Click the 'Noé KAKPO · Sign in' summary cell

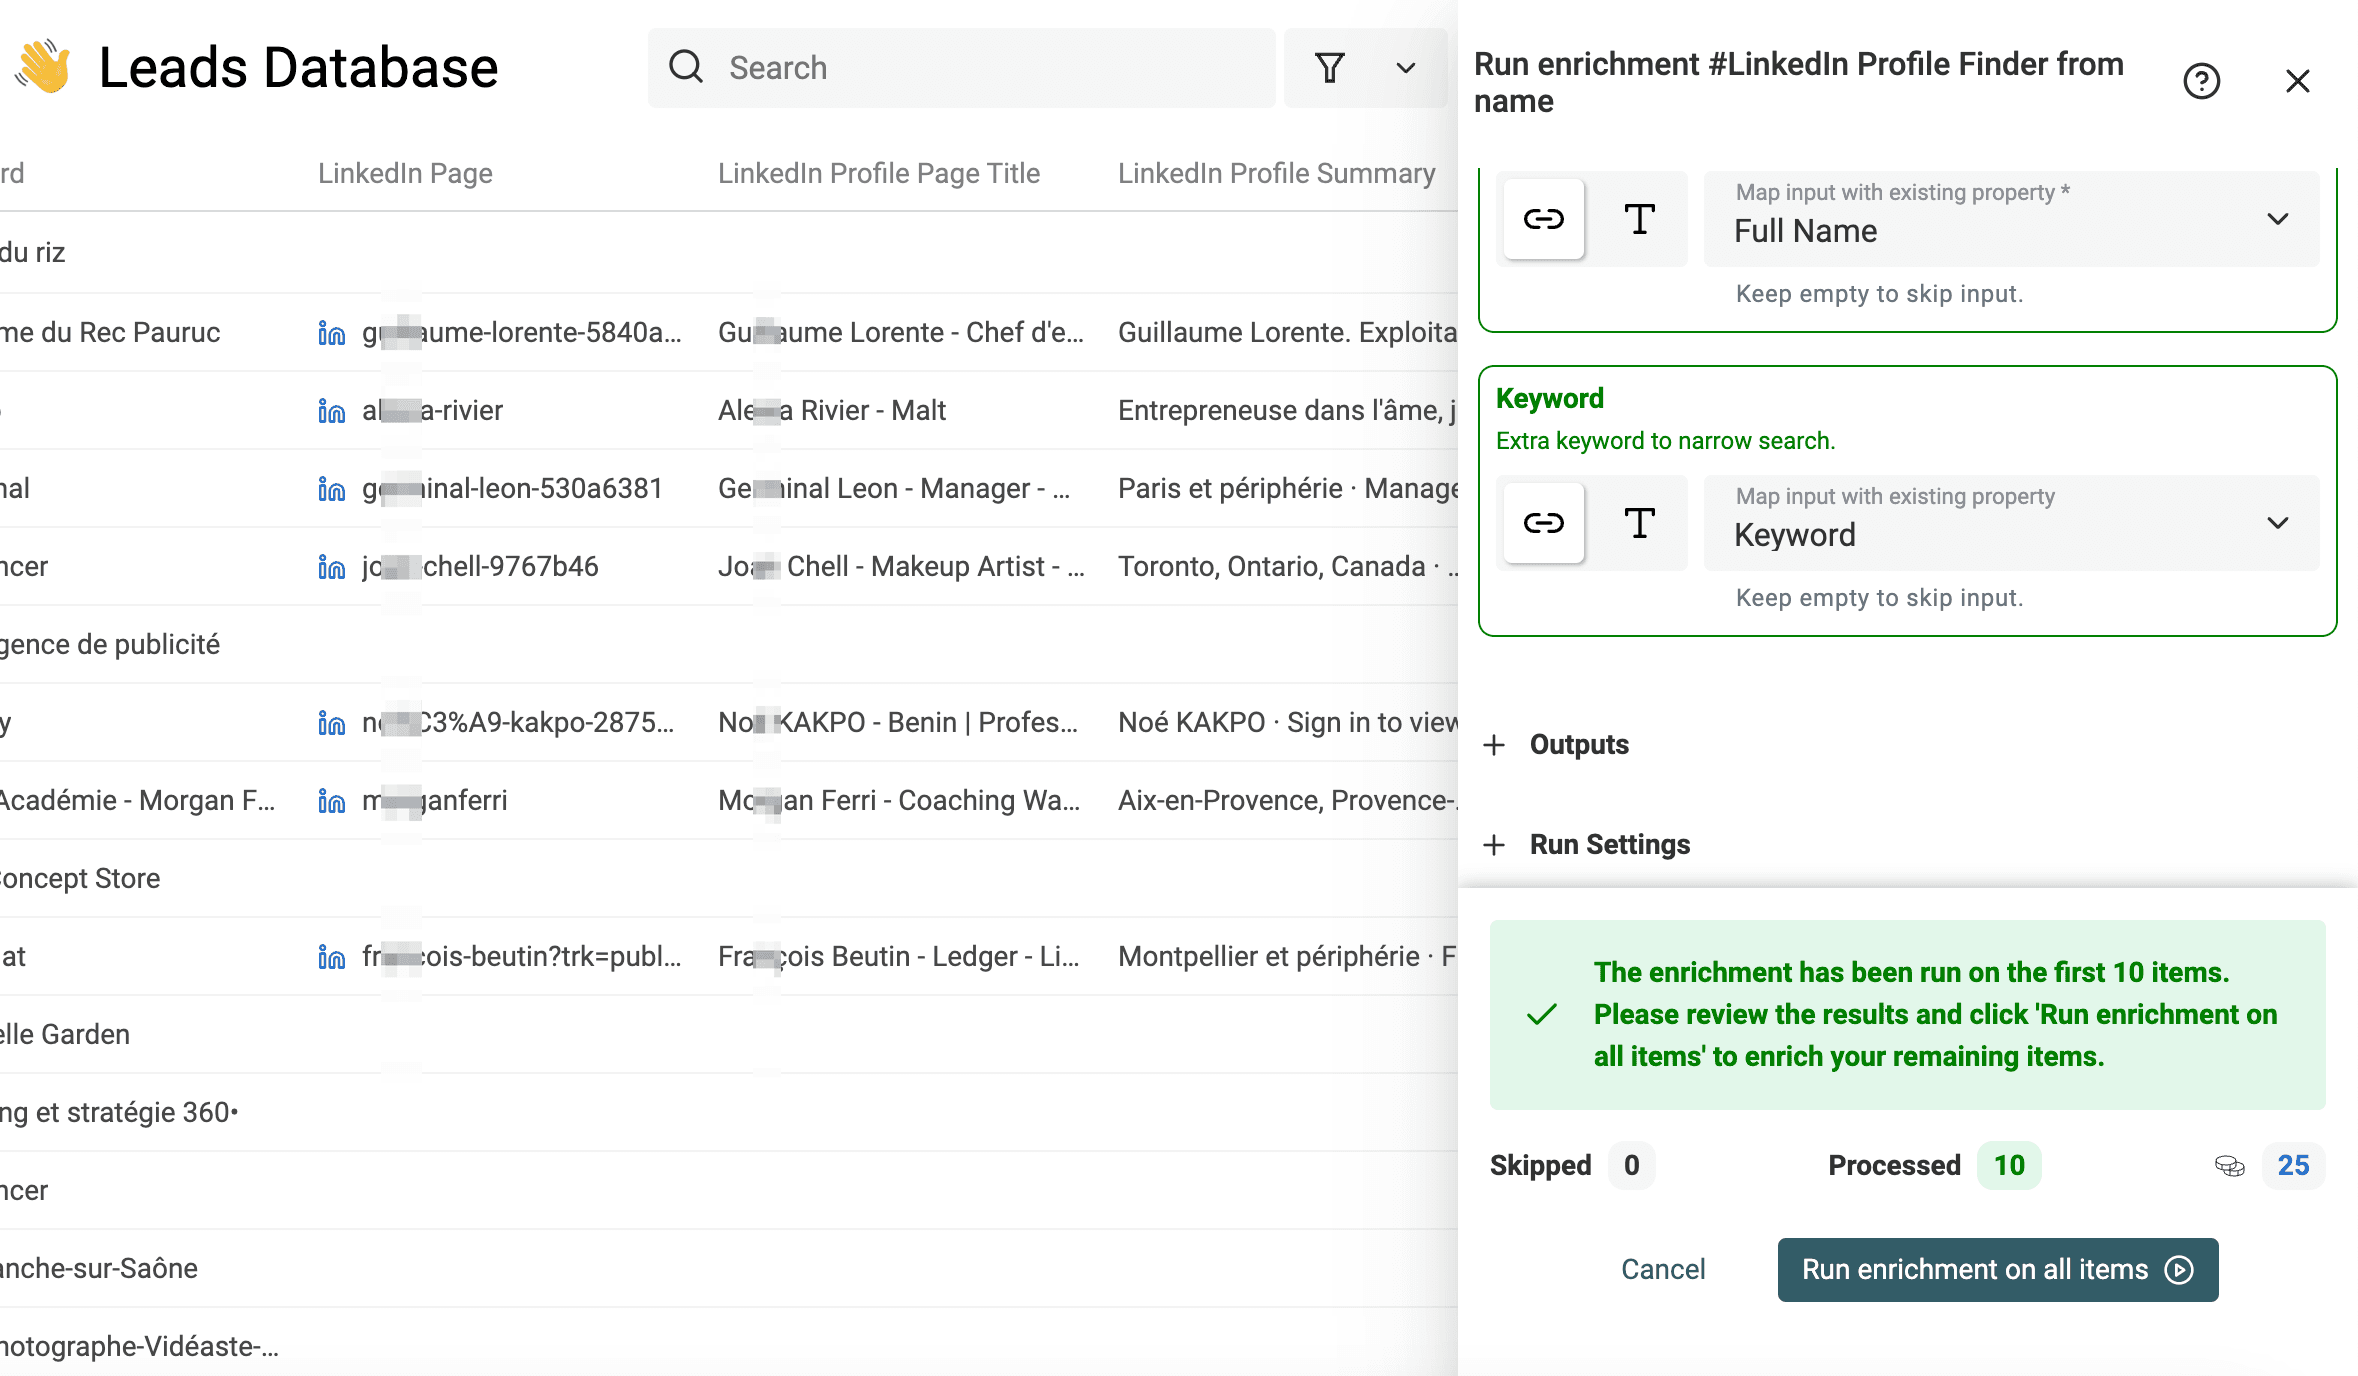pos(1288,723)
